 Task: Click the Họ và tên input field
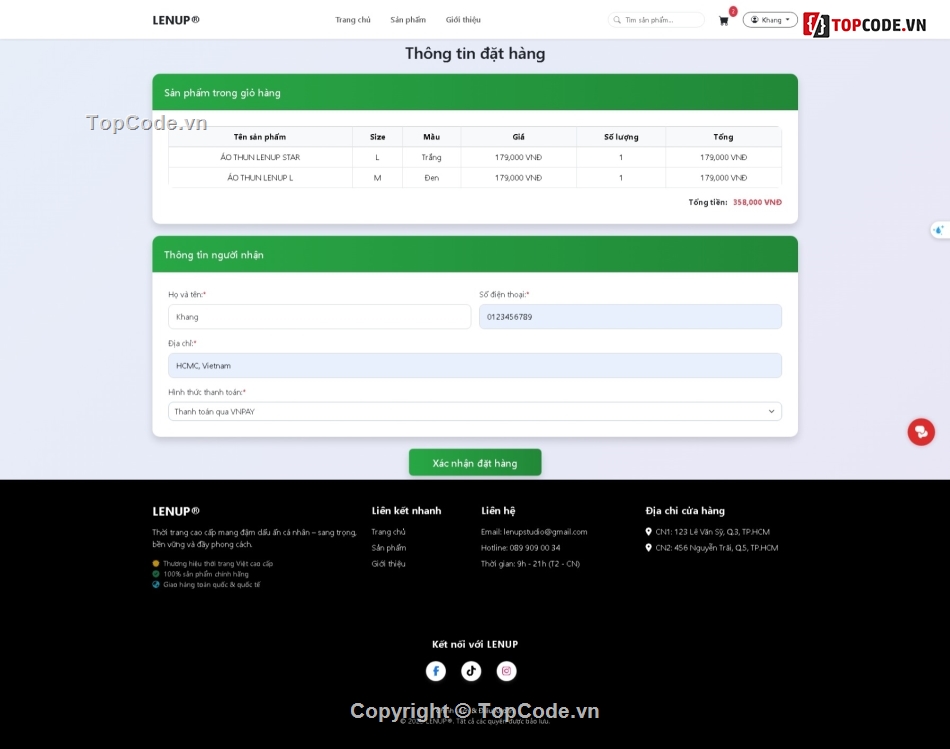point(319,317)
